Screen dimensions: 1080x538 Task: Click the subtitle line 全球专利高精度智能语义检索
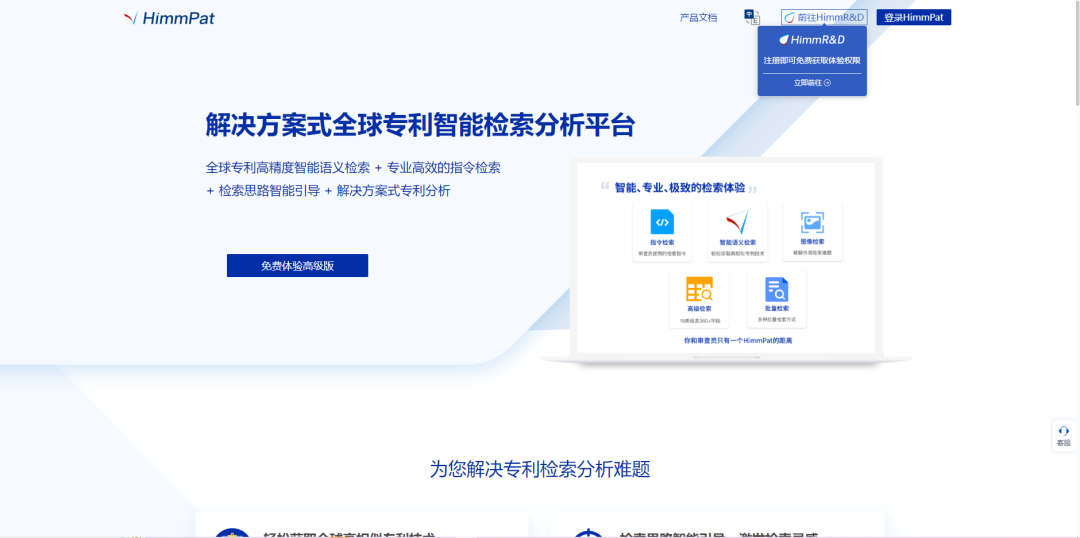287,167
